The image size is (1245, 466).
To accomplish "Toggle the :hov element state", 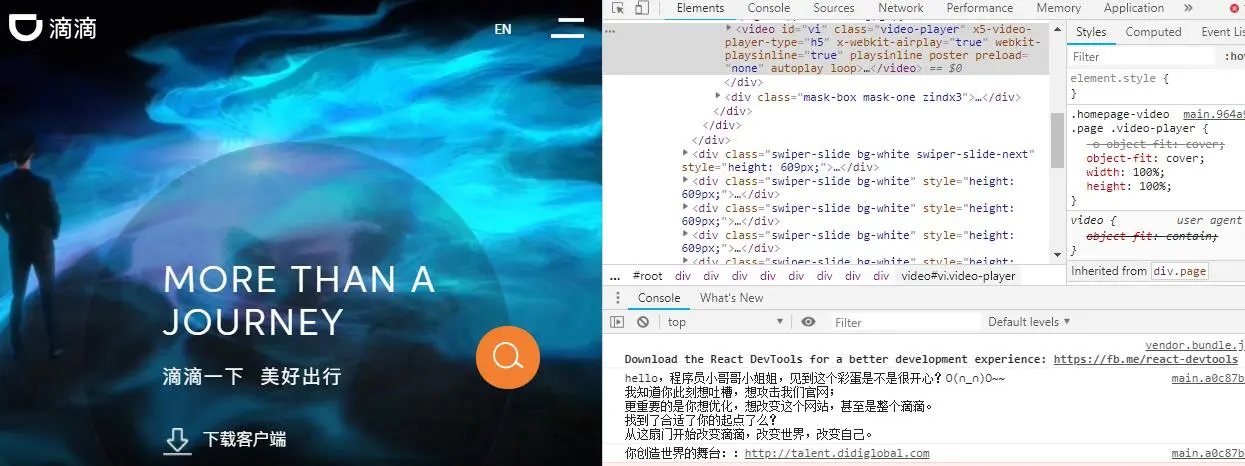I will (1236, 57).
